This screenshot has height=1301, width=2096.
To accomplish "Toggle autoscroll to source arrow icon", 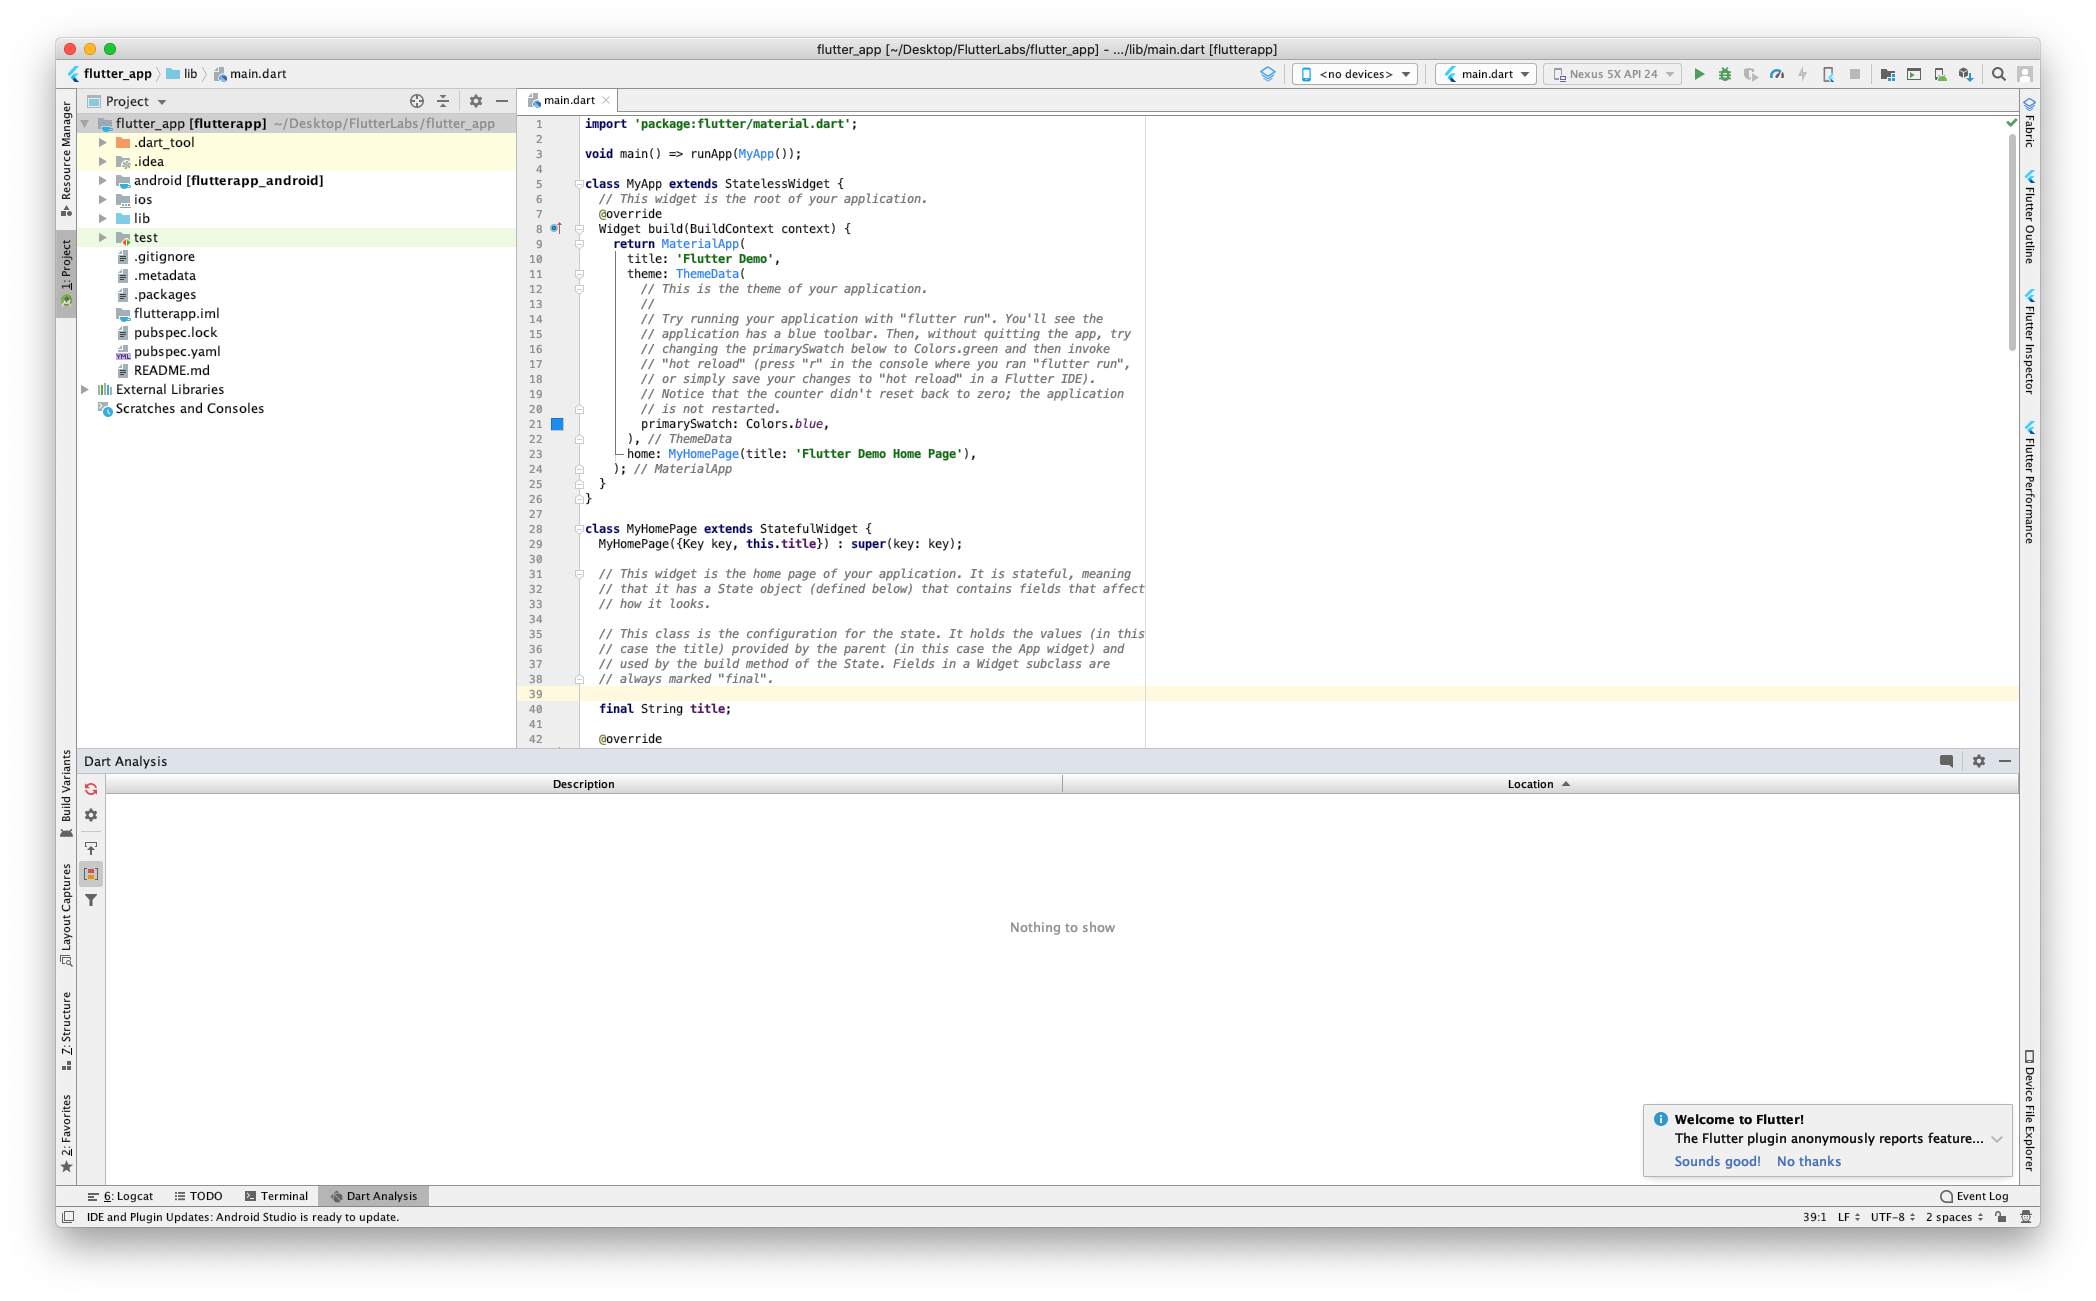I will coord(91,848).
